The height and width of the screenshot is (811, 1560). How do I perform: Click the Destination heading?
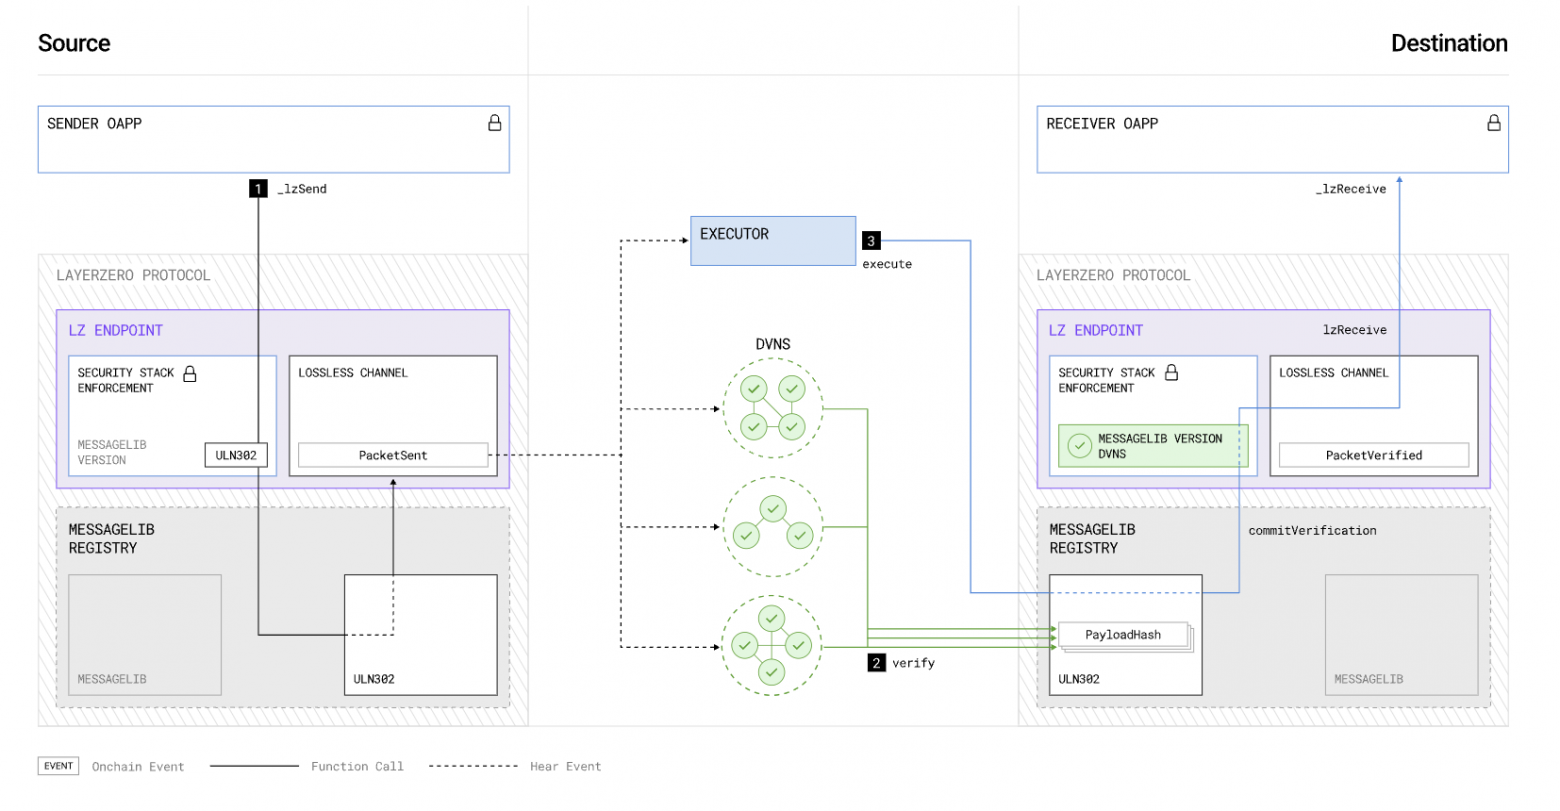coord(1448,43)
